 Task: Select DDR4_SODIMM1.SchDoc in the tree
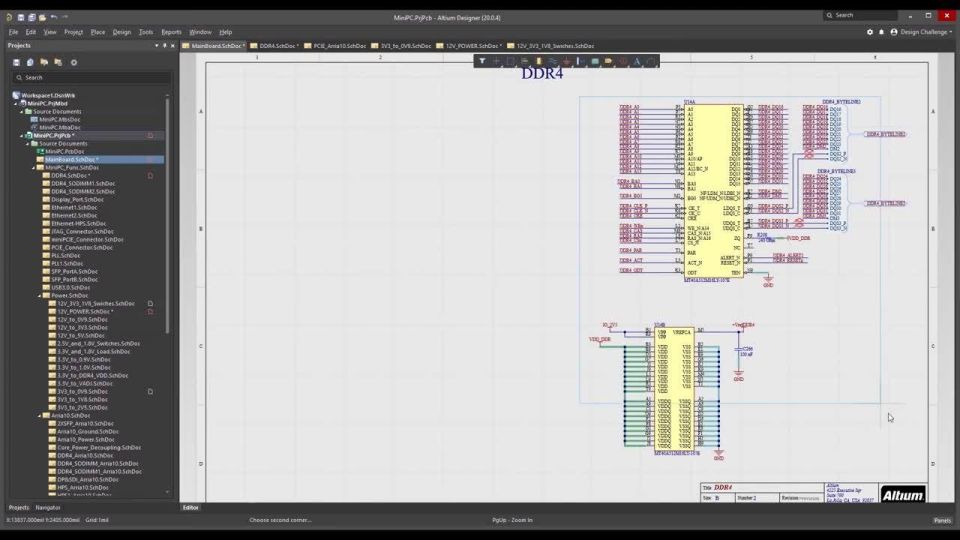83,183
